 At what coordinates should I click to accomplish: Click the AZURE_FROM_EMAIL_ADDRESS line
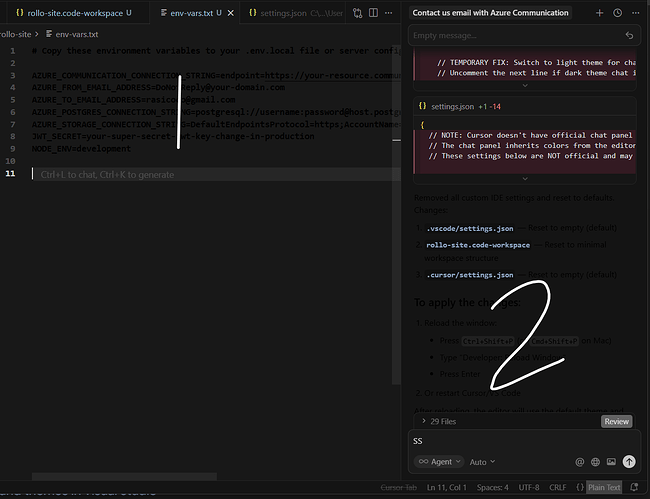point(158,87)
